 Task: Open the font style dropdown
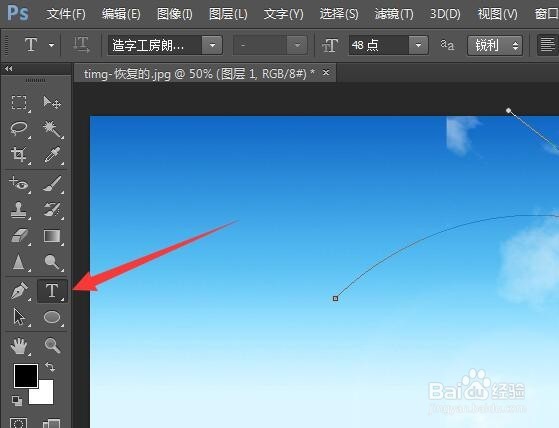point(297,45)
